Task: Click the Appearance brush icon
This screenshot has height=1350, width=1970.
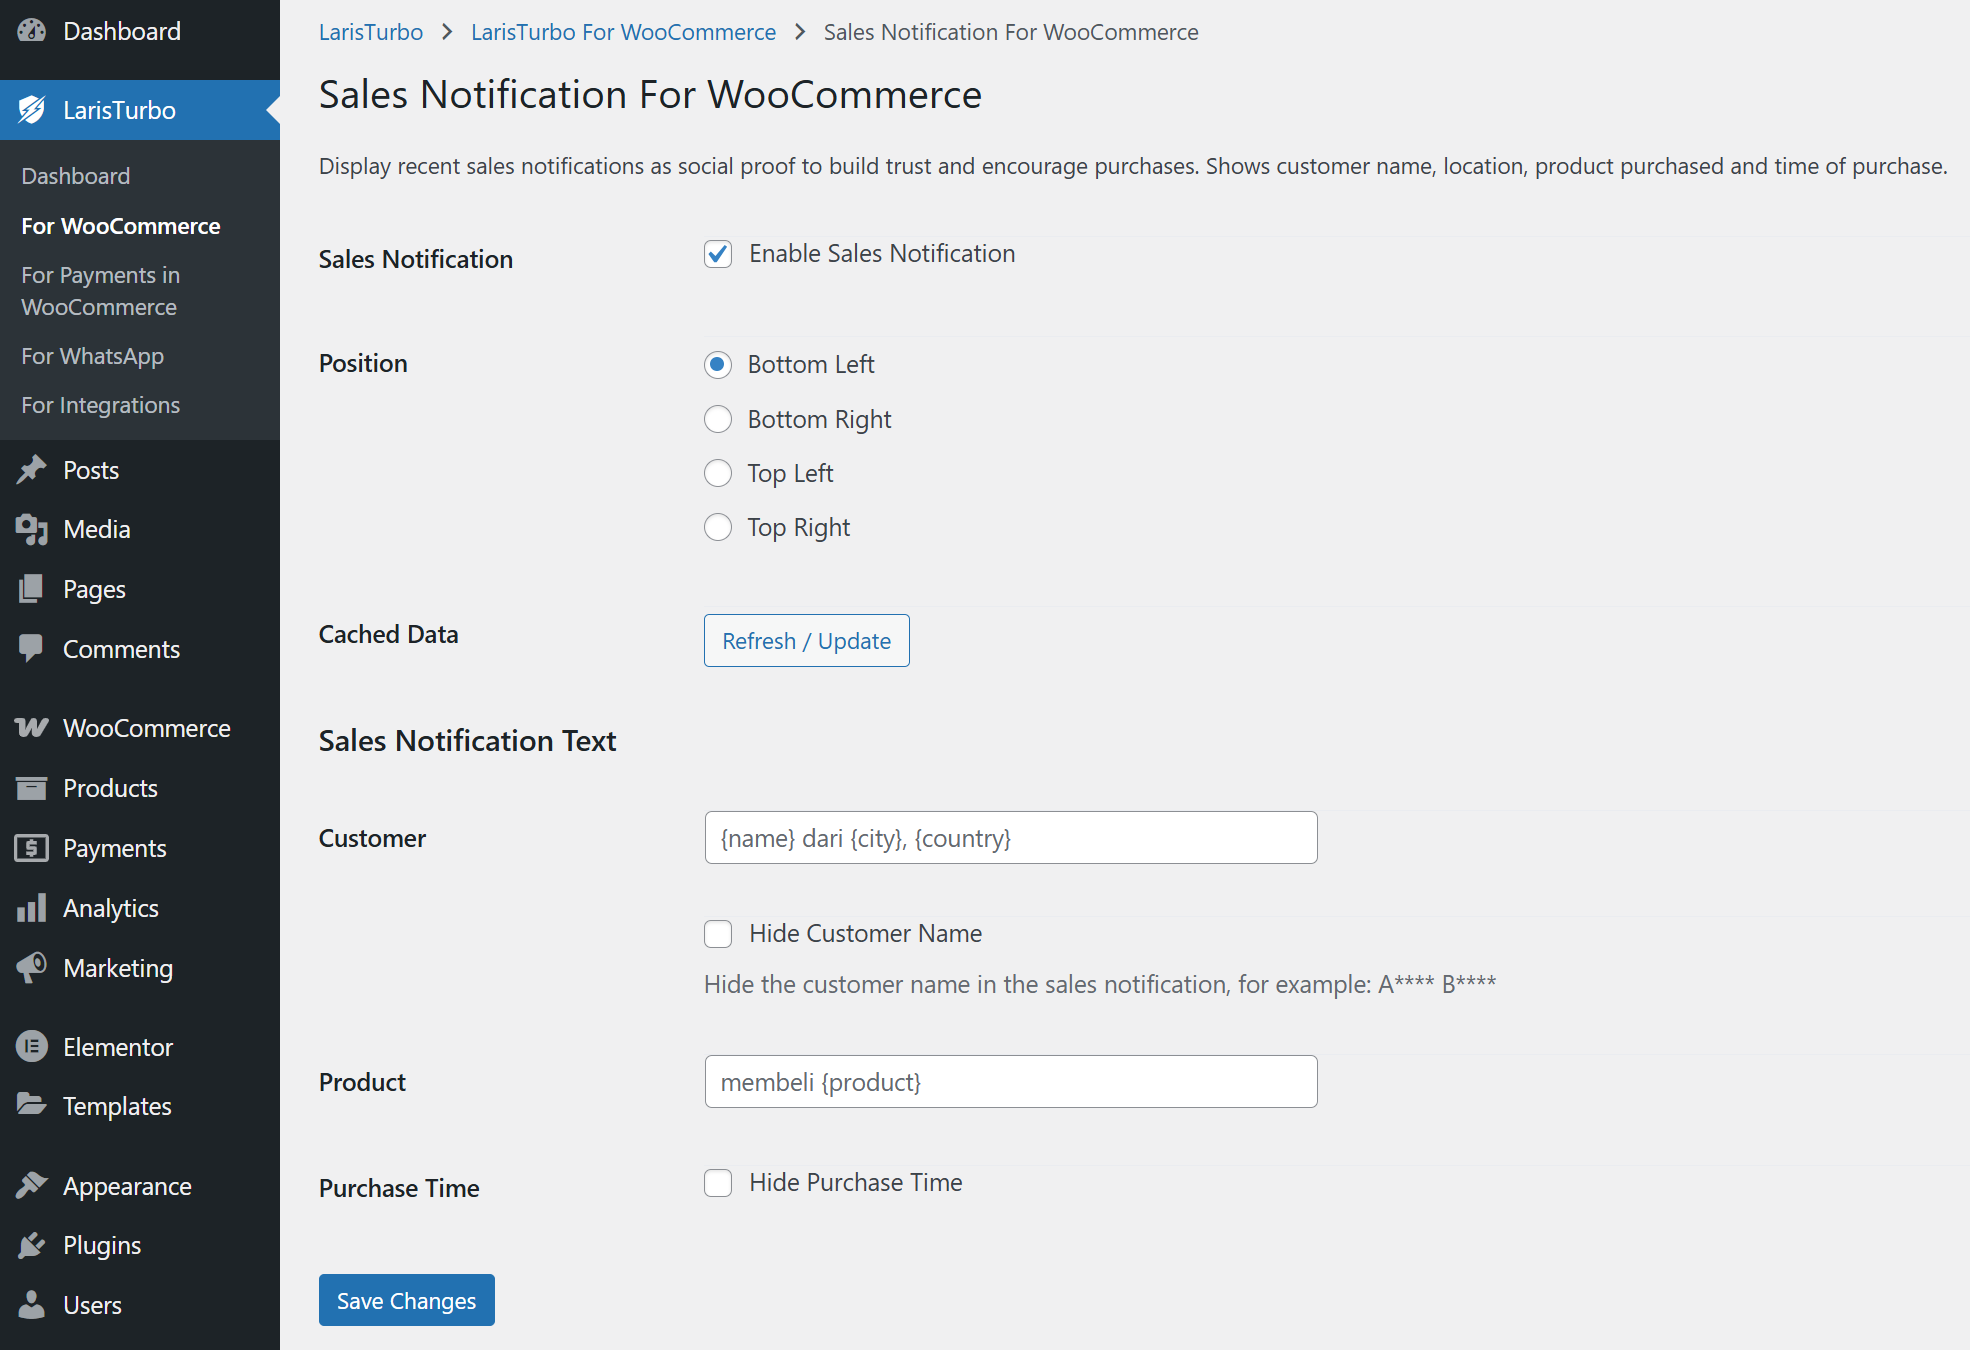Action: coord(31,1186)
